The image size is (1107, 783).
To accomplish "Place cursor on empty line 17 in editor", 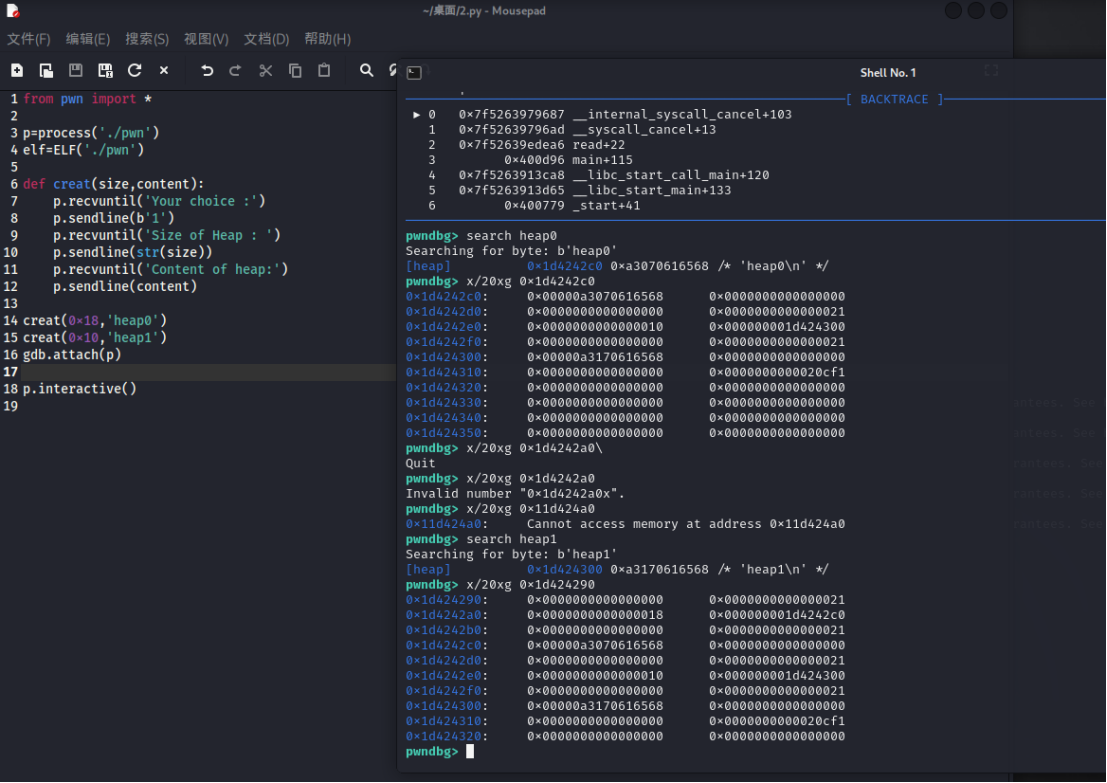I will 200,372.
